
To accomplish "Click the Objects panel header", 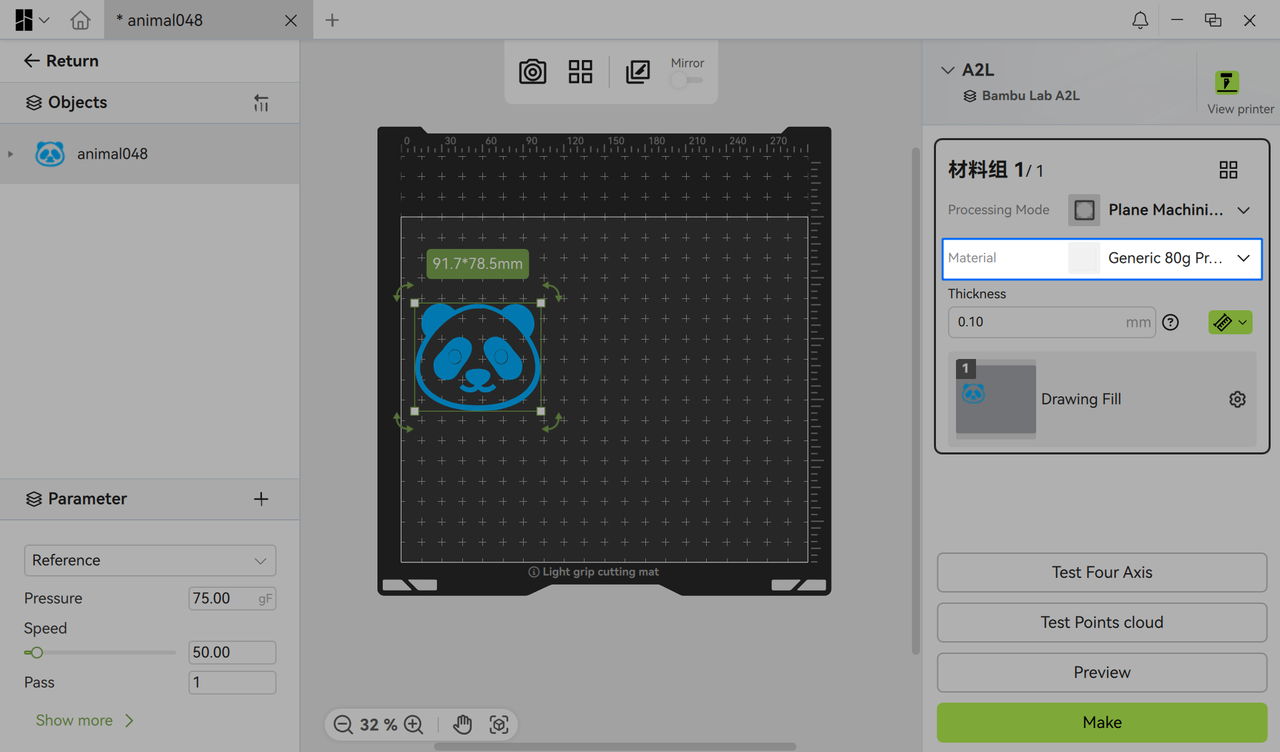I will click(150, 103).
